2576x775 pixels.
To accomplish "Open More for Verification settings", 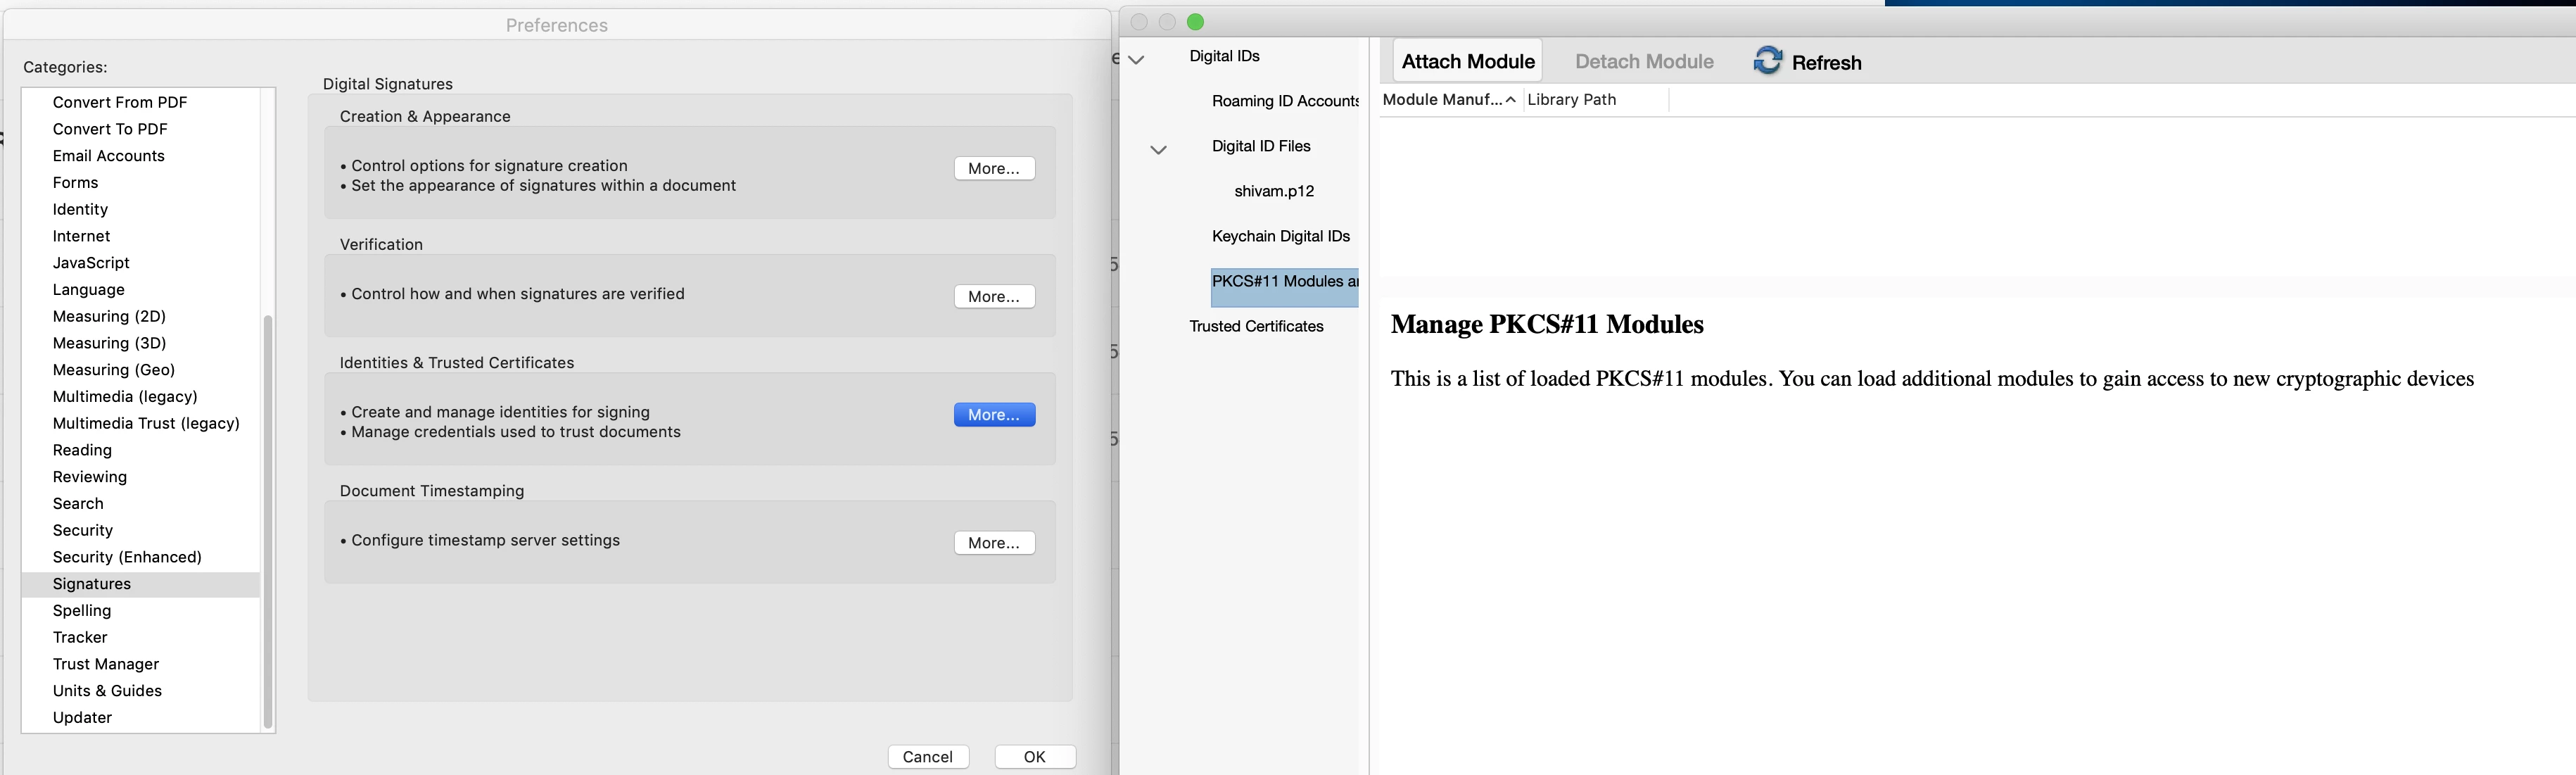I will pyautogui.click(x=993, y=296).
